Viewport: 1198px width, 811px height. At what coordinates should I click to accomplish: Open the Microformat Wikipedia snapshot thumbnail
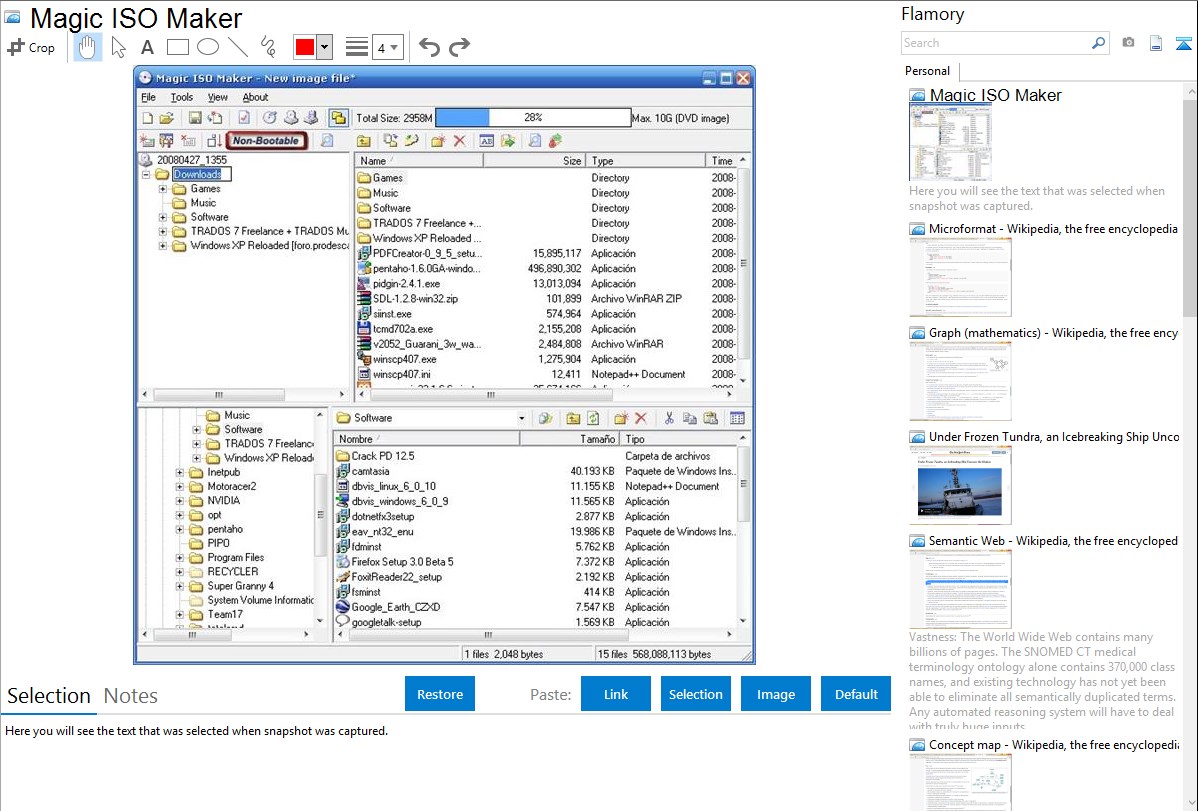pos(960,277)
